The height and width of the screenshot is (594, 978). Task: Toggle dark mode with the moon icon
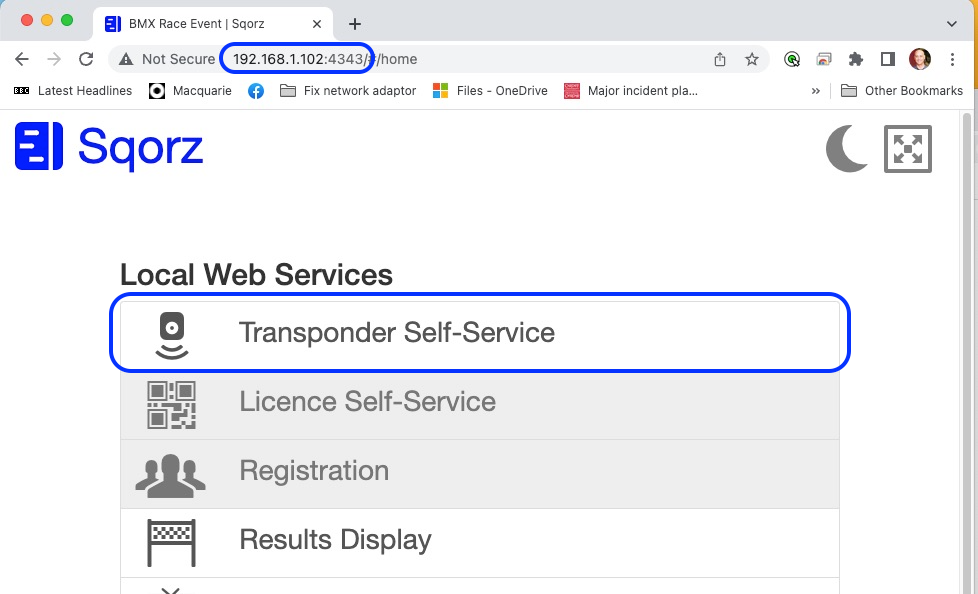pyautogui.click(x=846, y=148)
